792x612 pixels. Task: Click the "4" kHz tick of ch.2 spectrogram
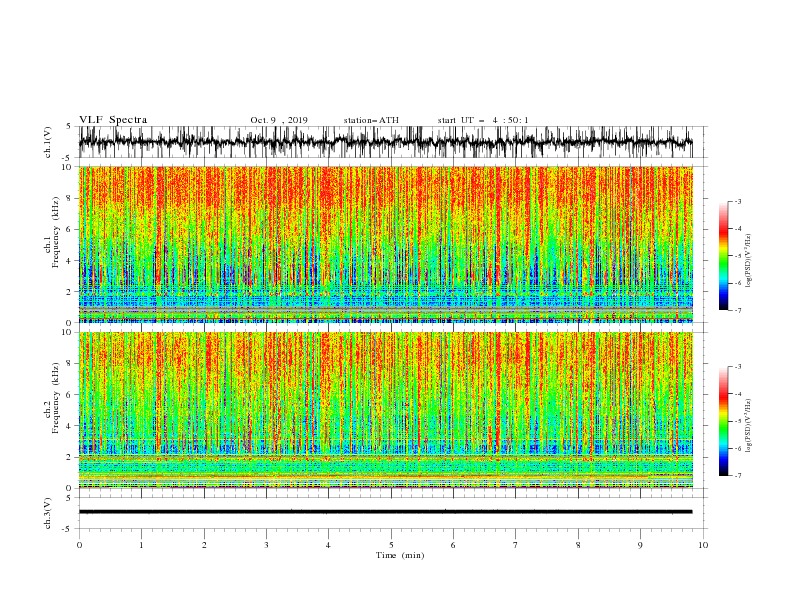coord(70,426)
